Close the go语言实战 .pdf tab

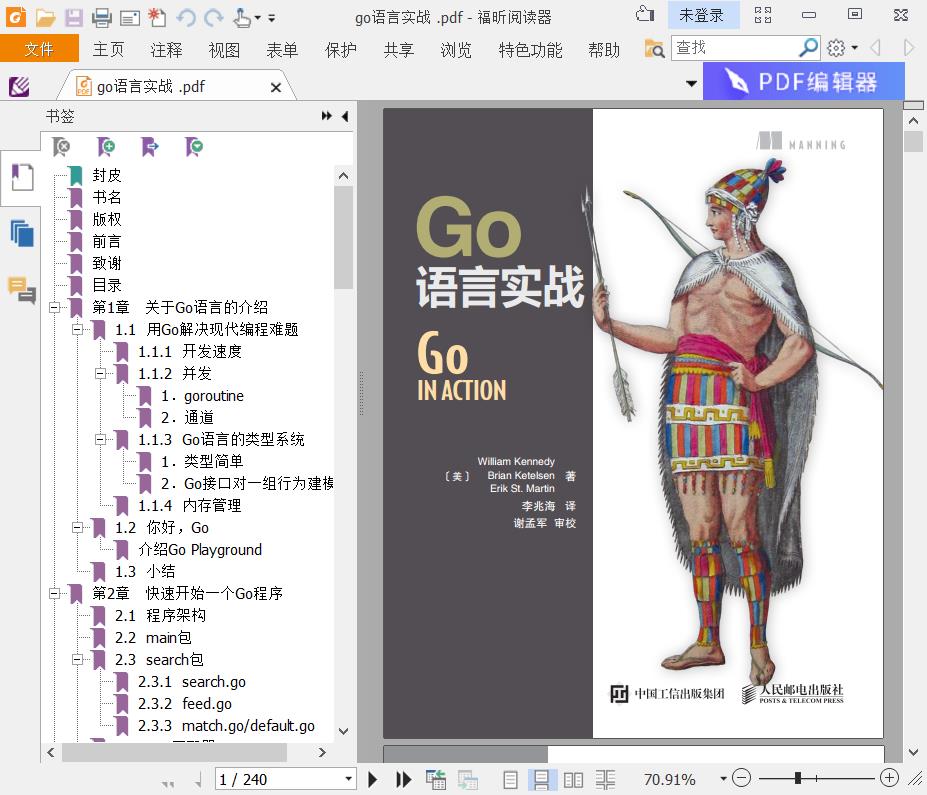pos(275,87)
